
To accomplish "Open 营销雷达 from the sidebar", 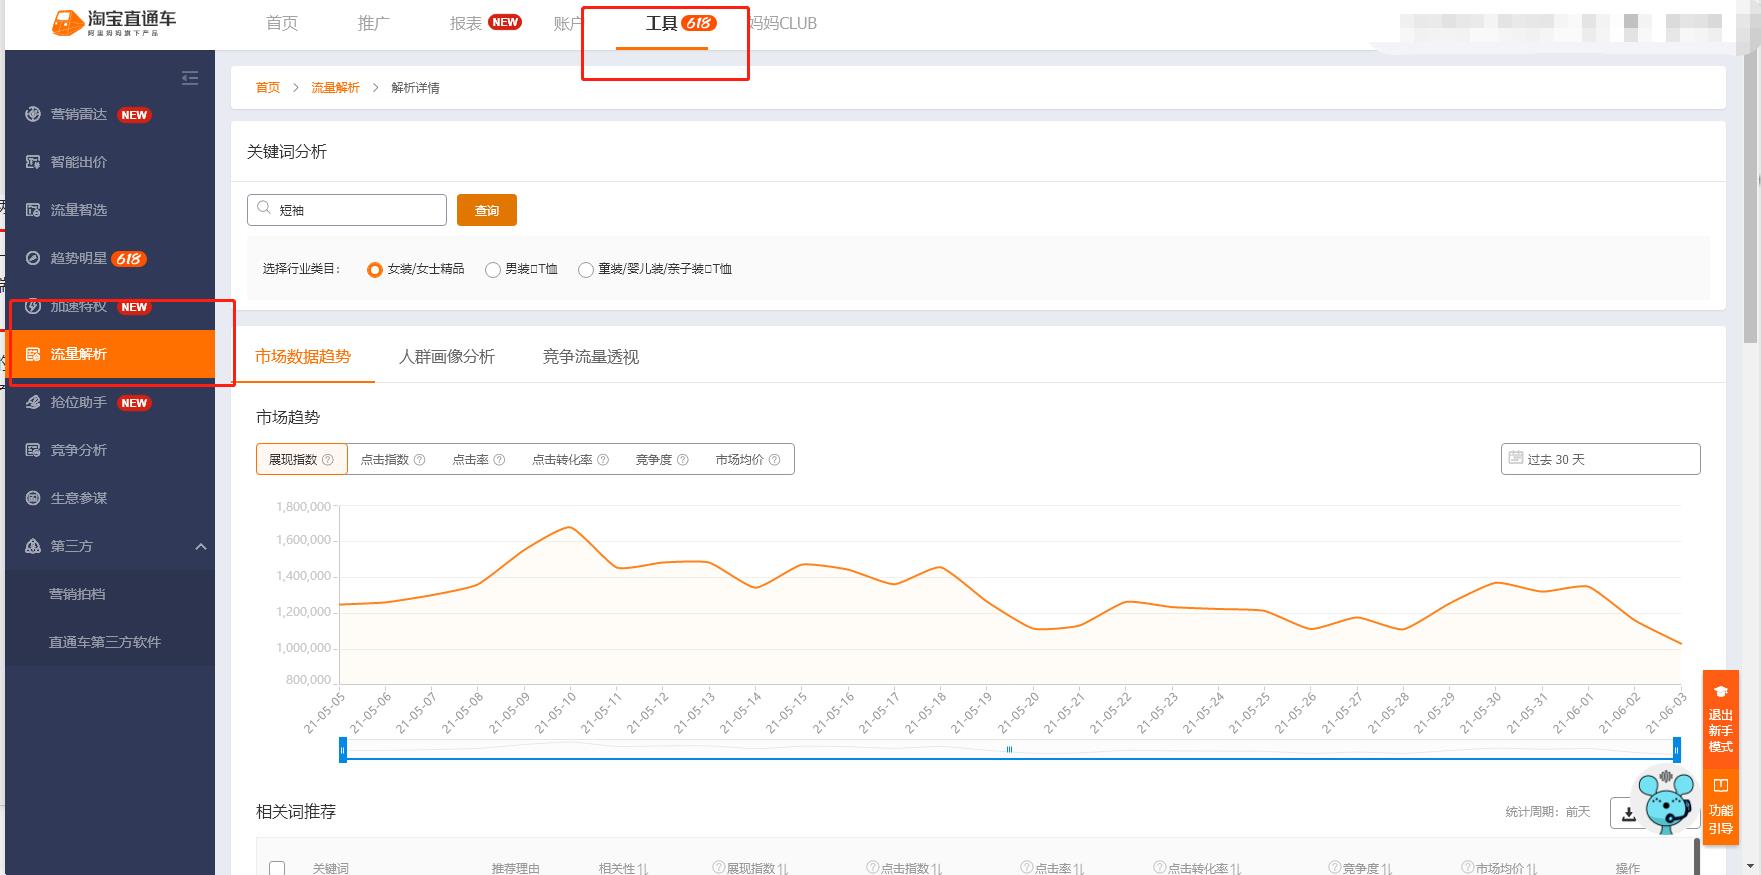I will [x=79, y=114].
